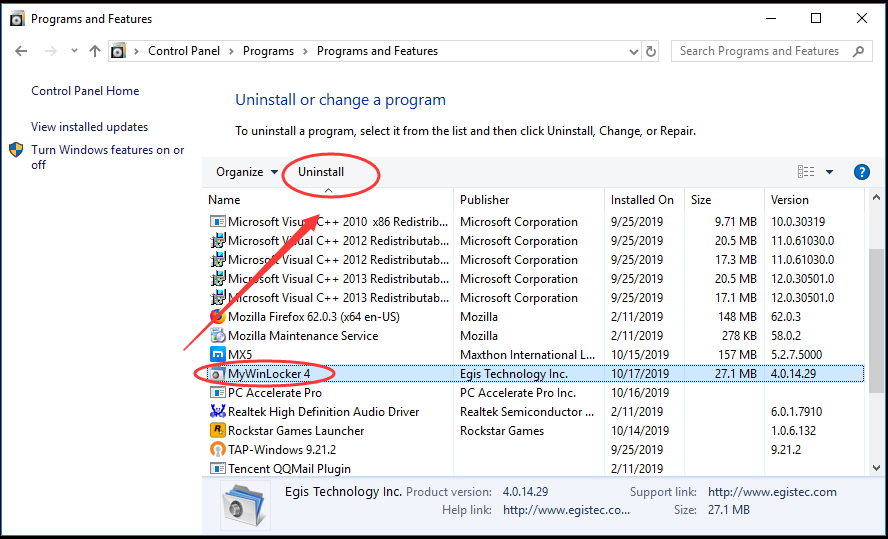Click the vertical scrollbar thumb
Image resolution: width=888 pixels, height=539 pixels.
[876, 320]
